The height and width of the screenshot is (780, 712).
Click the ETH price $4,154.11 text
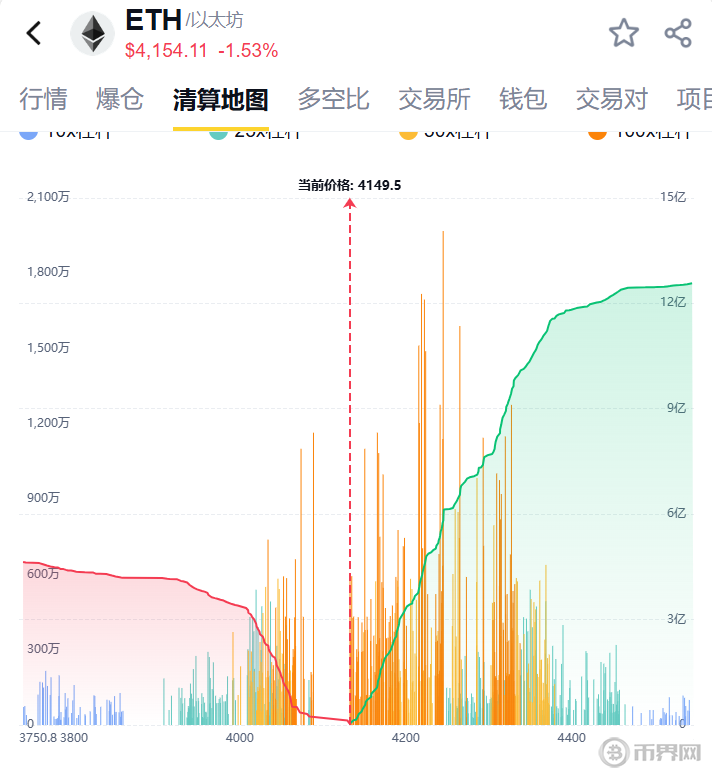coord(167,50)
